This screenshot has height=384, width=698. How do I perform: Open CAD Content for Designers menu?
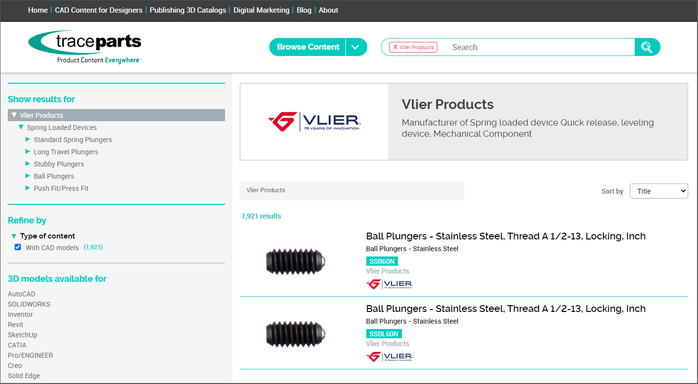(98, 10)
